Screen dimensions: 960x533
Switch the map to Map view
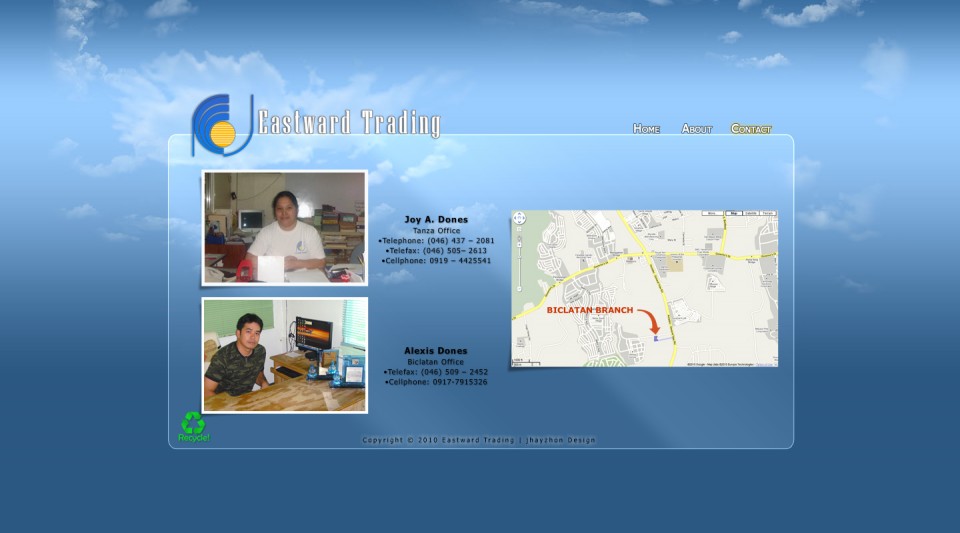(x=734, y=213)
